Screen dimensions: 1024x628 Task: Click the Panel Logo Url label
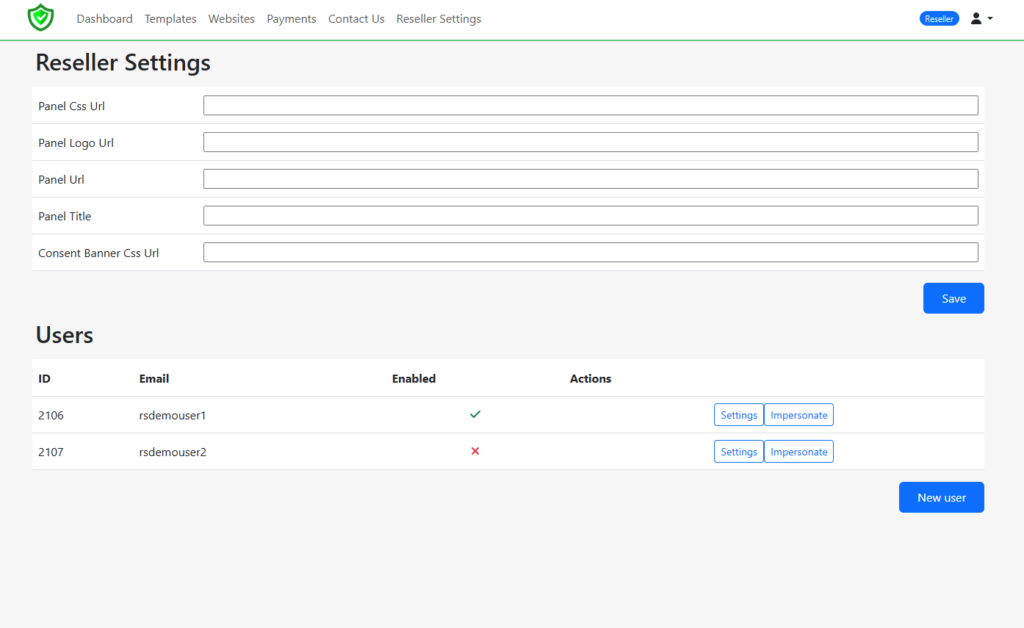(76, 142)
